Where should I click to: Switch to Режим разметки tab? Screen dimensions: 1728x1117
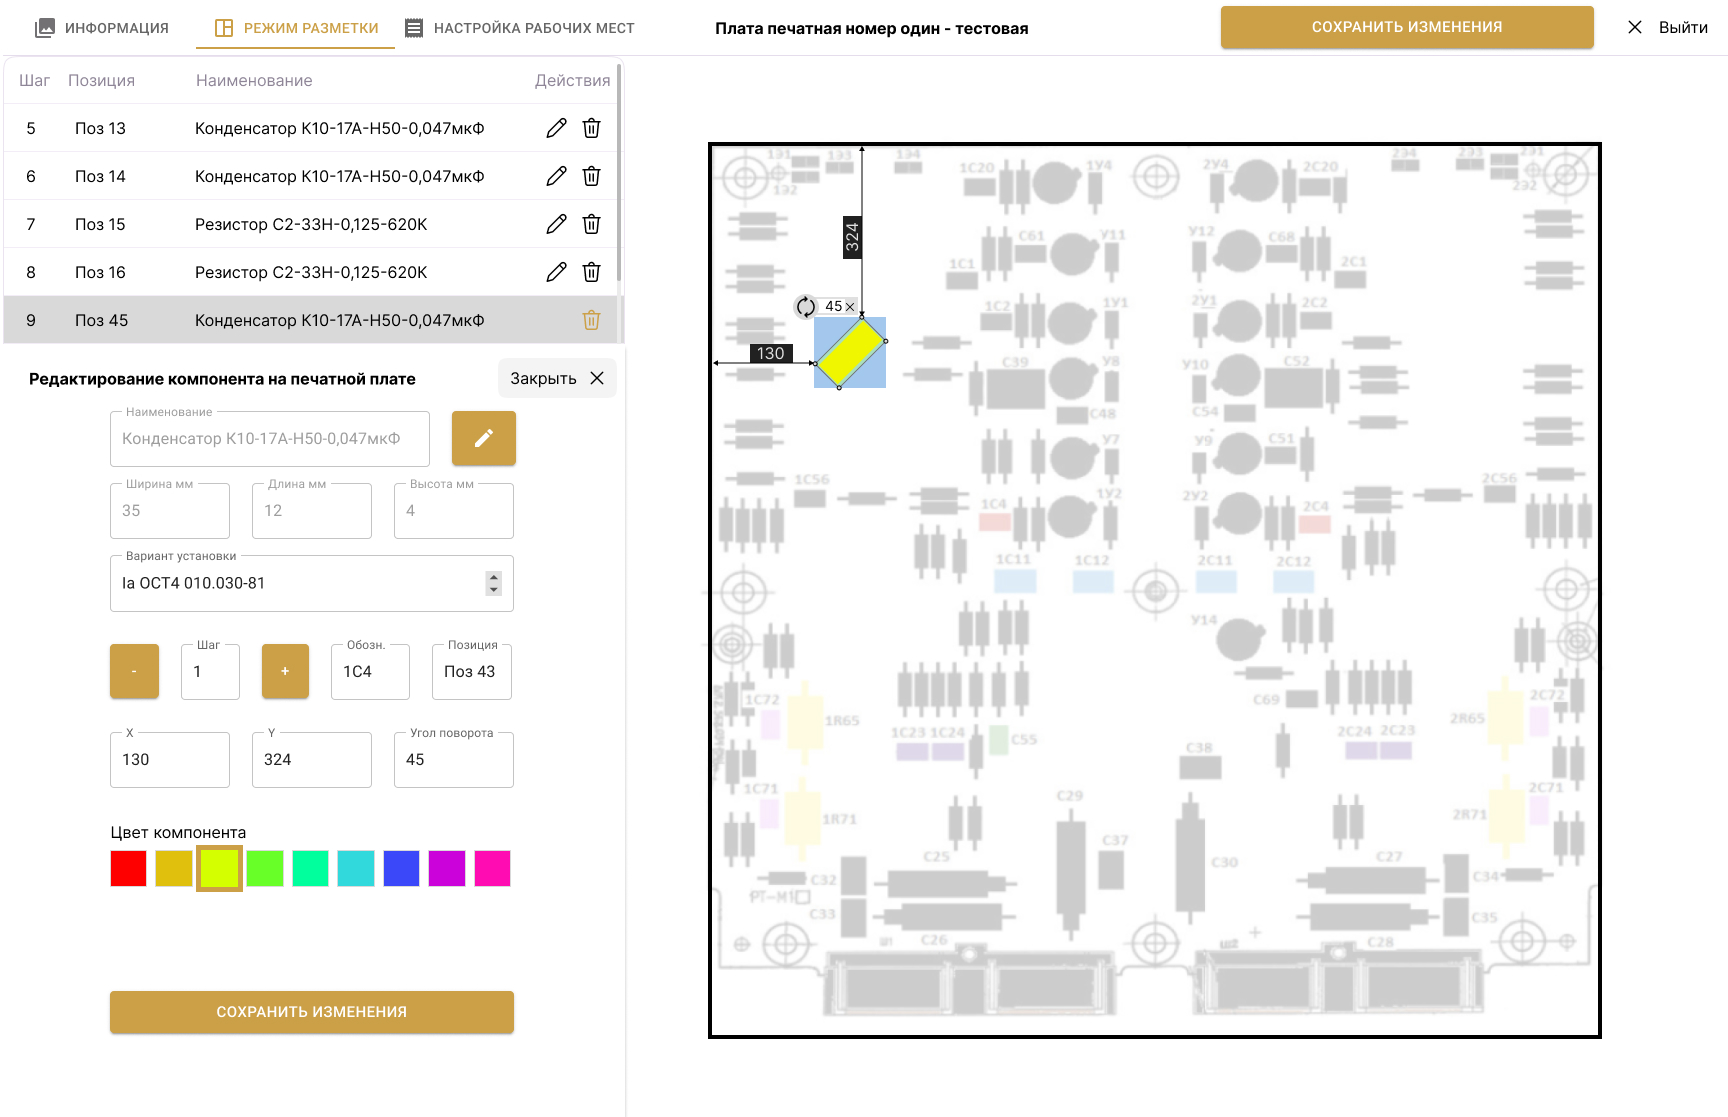coord(297,28)
